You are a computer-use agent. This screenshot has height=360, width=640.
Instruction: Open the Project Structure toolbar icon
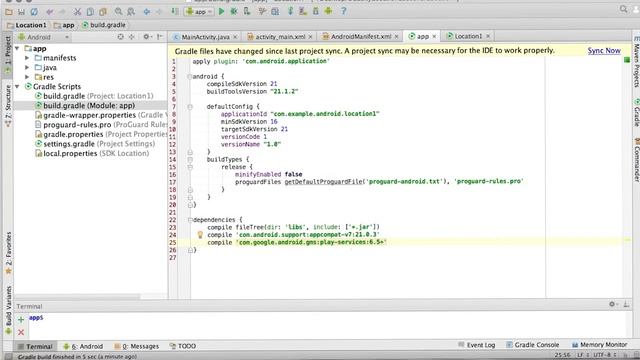click(x=275, y=11)
